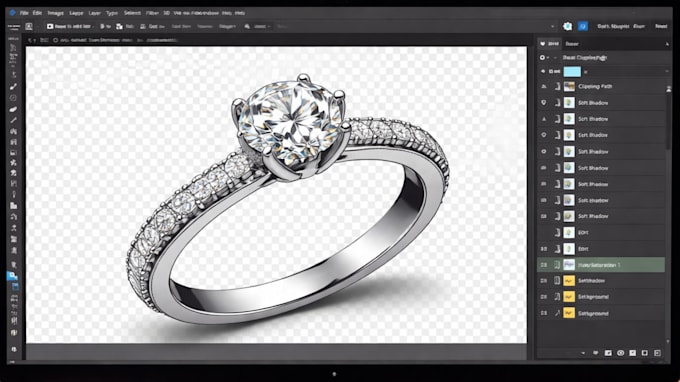680x382 pixels.
Task: Select the Softshadow adjustment layer
Action: (601, 281)
